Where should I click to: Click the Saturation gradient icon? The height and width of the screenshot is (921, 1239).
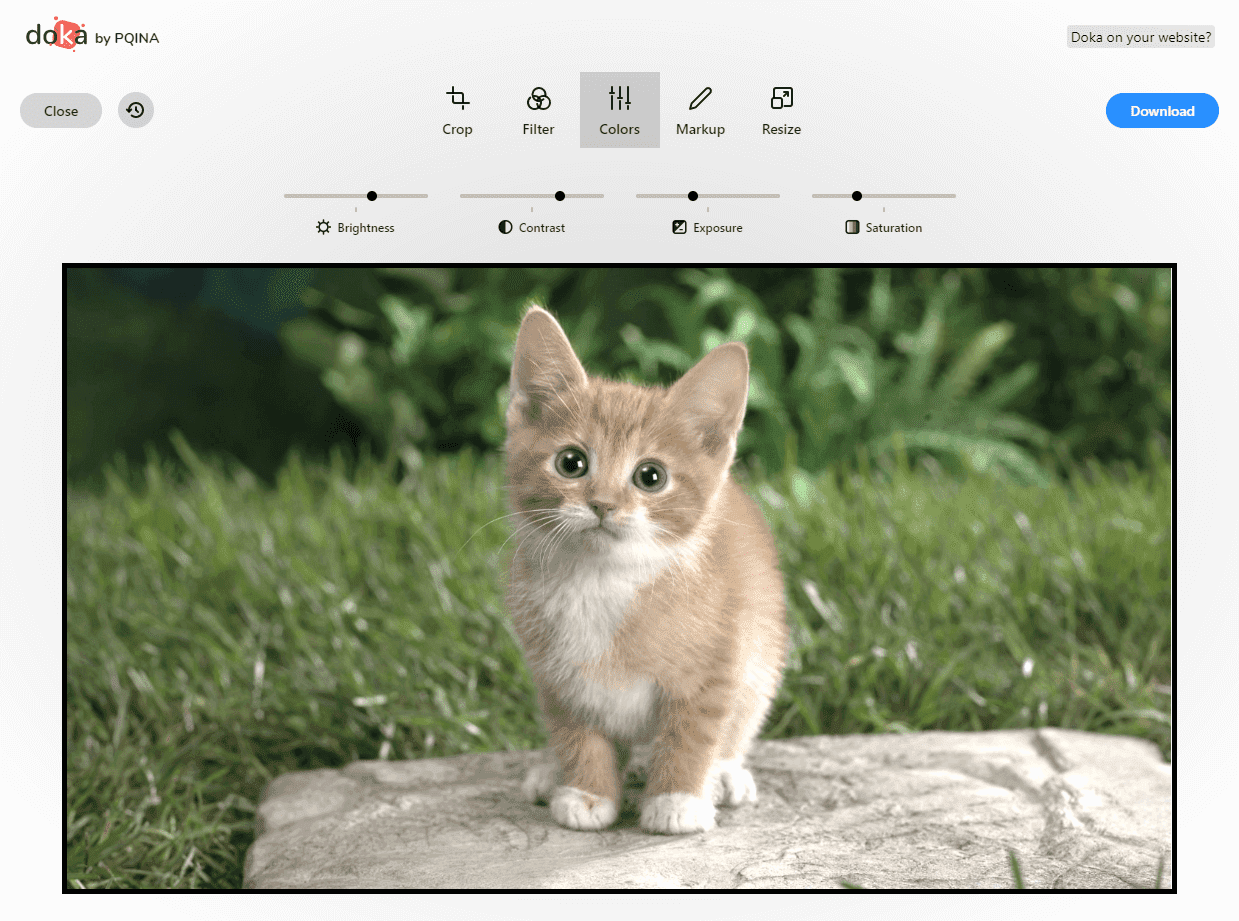click(x=852, y=228)
